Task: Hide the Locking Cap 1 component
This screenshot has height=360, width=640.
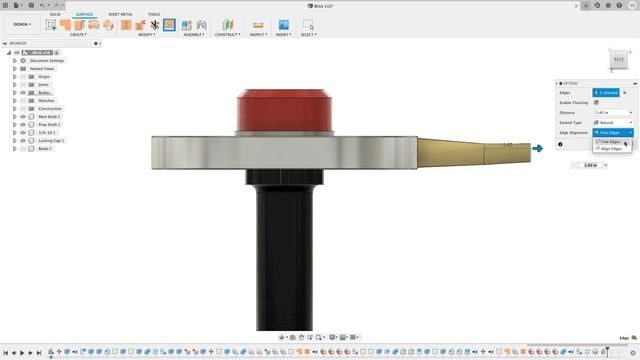Action: pos(23,140)
